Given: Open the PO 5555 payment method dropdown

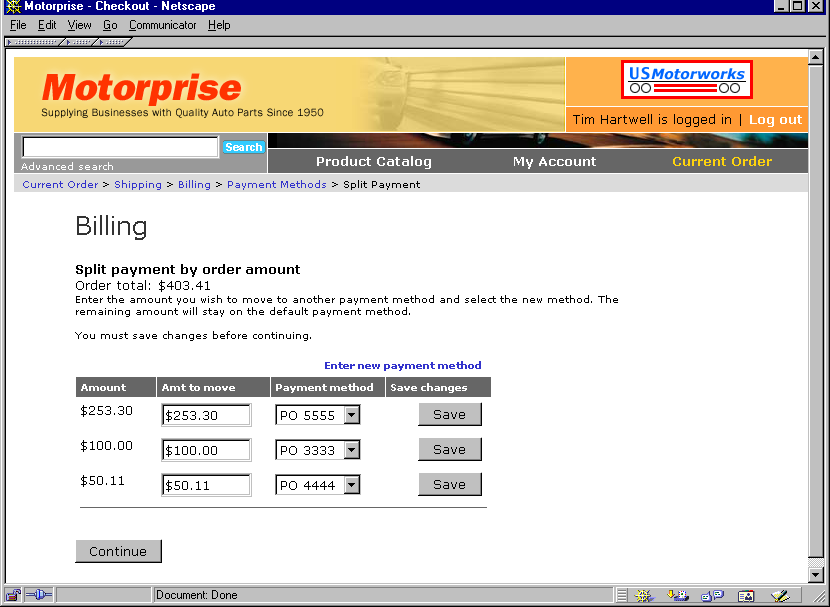Looking at the screenshot, I should (x=318, y=415).
